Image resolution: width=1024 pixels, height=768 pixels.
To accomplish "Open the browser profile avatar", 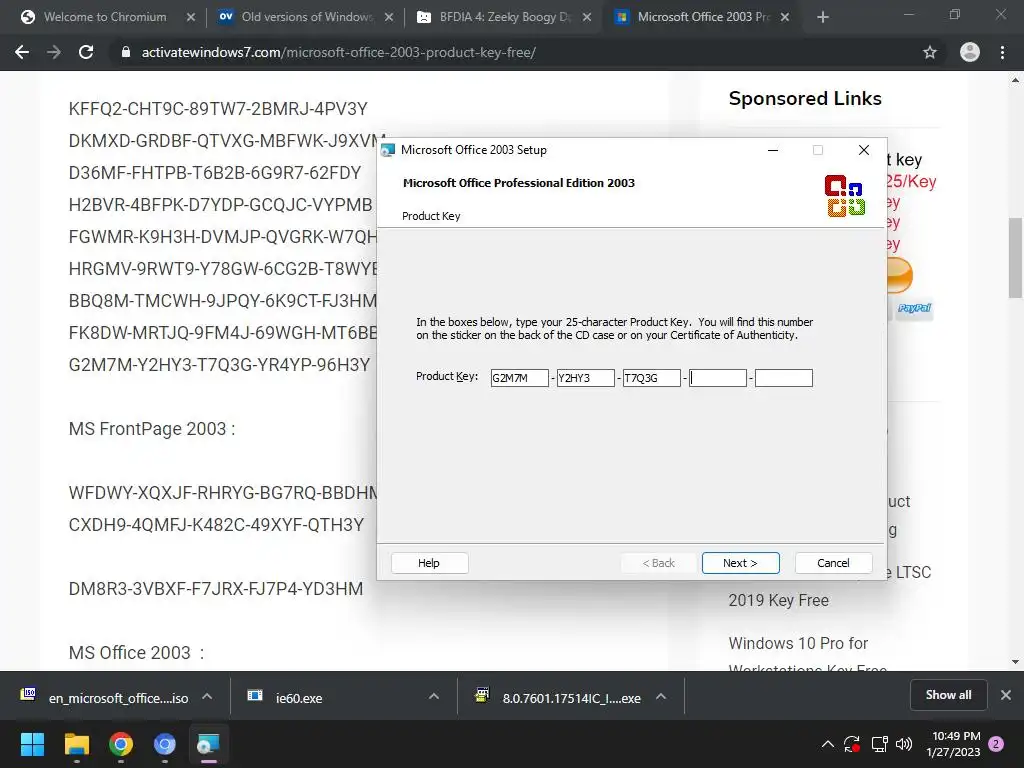I will tap(970, 52).
